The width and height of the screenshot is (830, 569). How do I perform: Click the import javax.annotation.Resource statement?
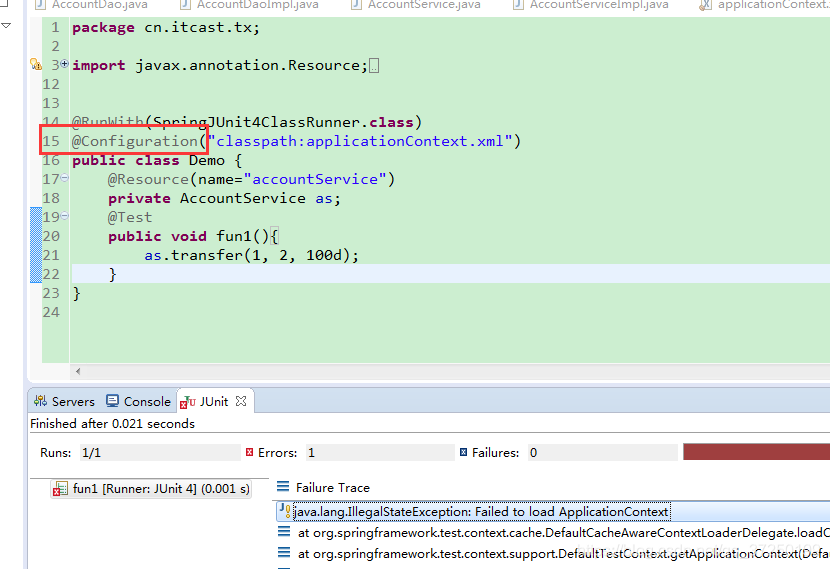[x=220, y=66]
